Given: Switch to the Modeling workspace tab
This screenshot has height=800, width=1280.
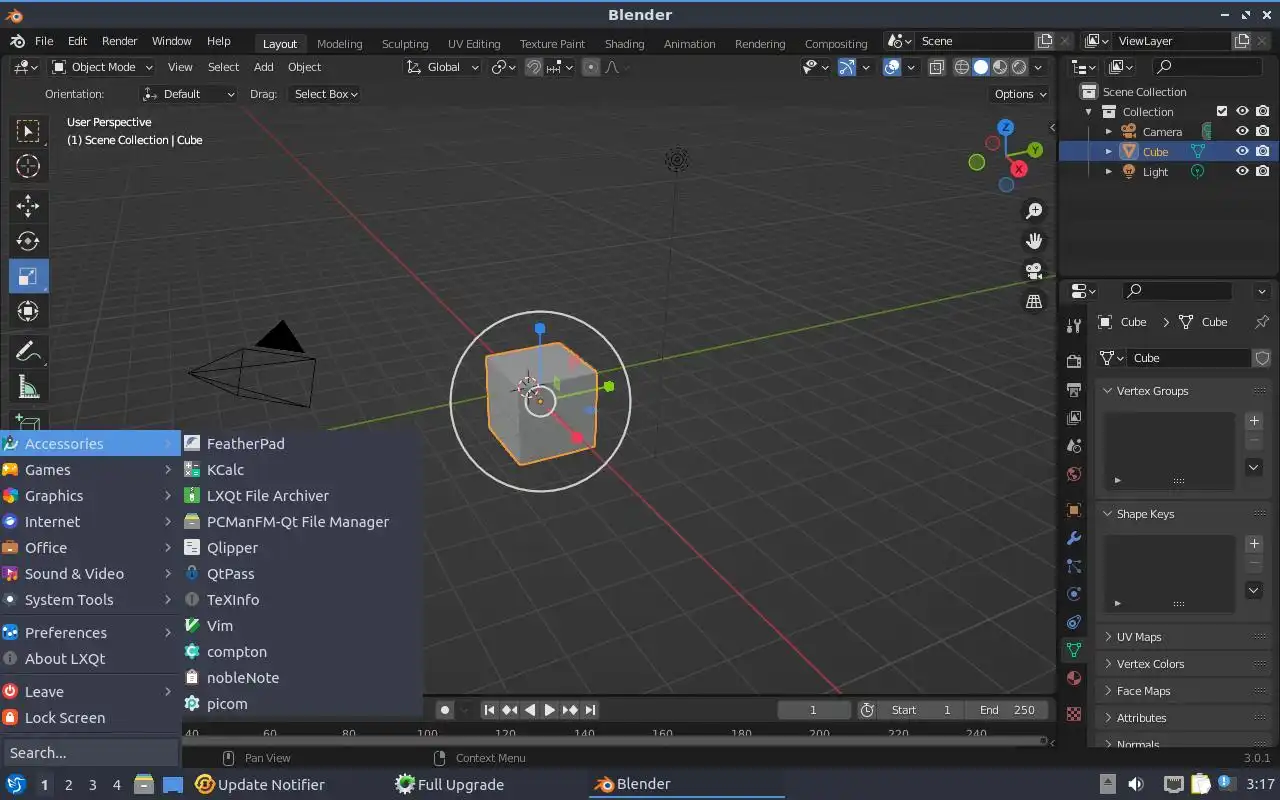Looking at the screenshot, I should 339,44.
